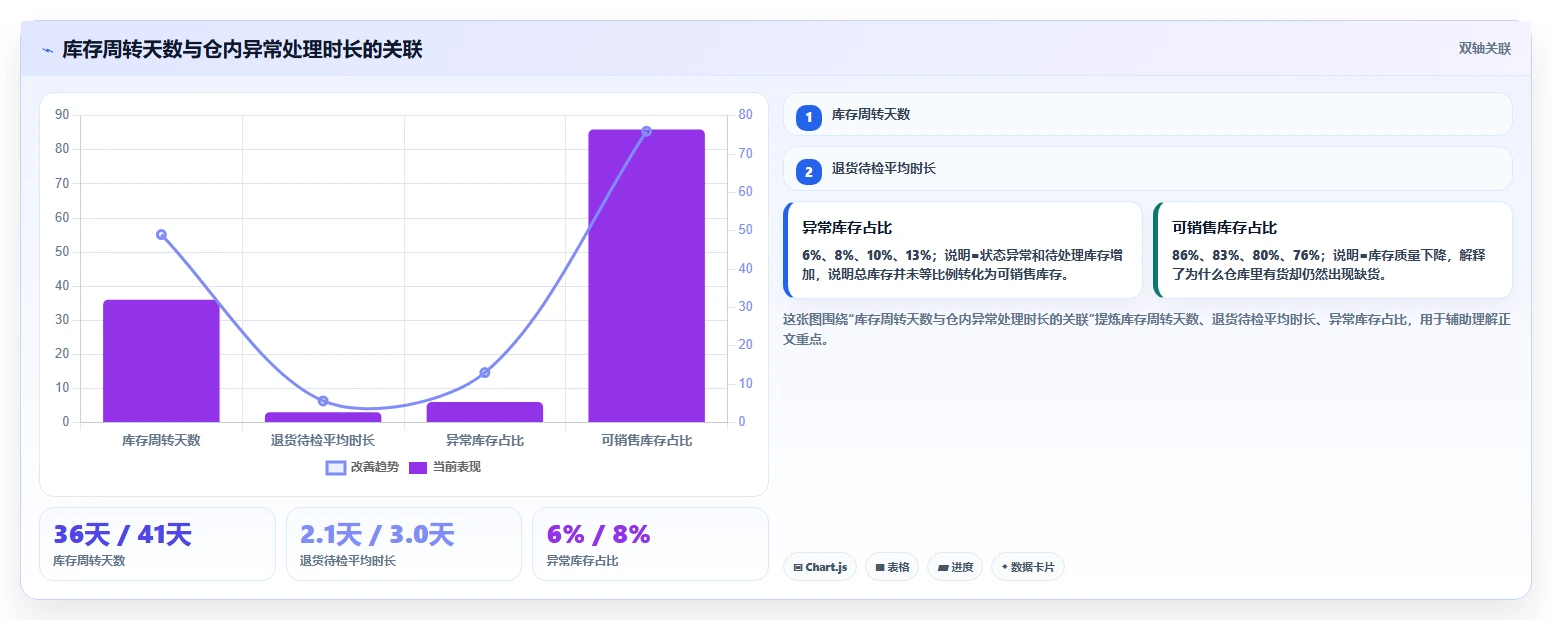Click the description paragraph starting 这张图围绕
Image resolution: width=1552 pixels, height=620 pixels.
[1147, 329]
